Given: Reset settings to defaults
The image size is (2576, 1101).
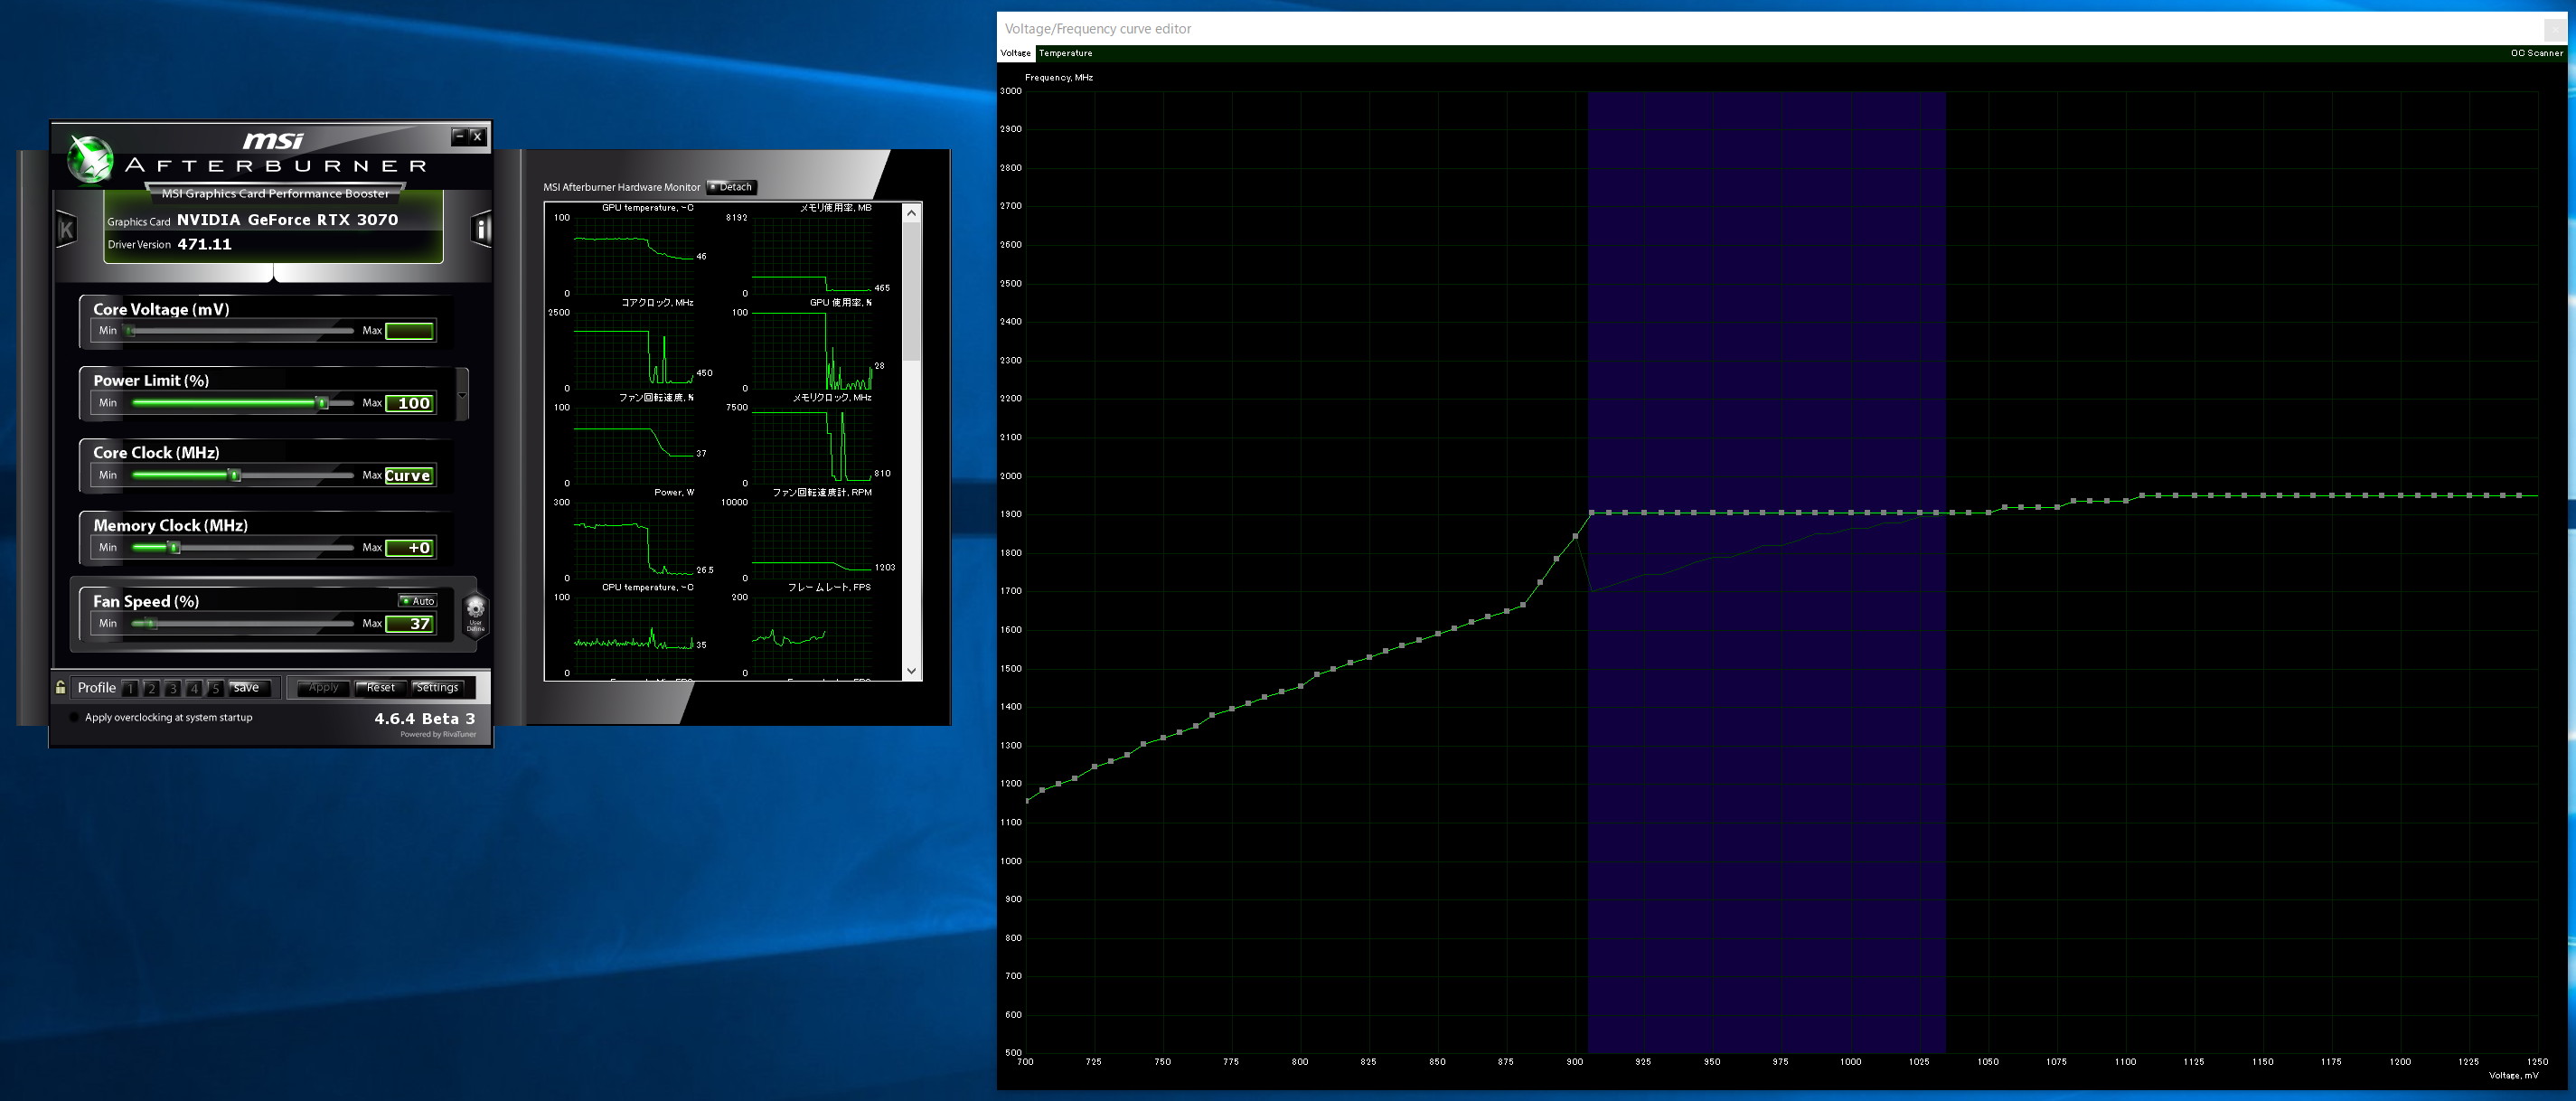Looking at the screenshot, I should [381, 688].
